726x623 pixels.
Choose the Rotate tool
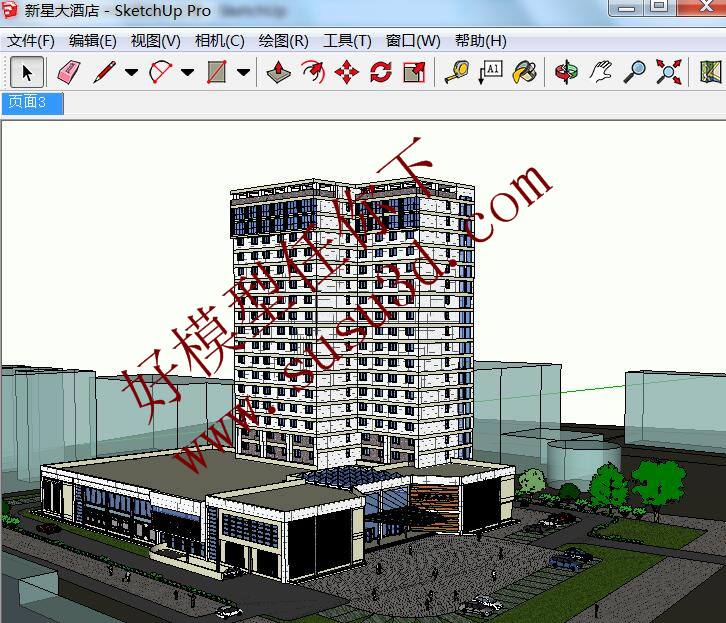(x=381, y=72)
